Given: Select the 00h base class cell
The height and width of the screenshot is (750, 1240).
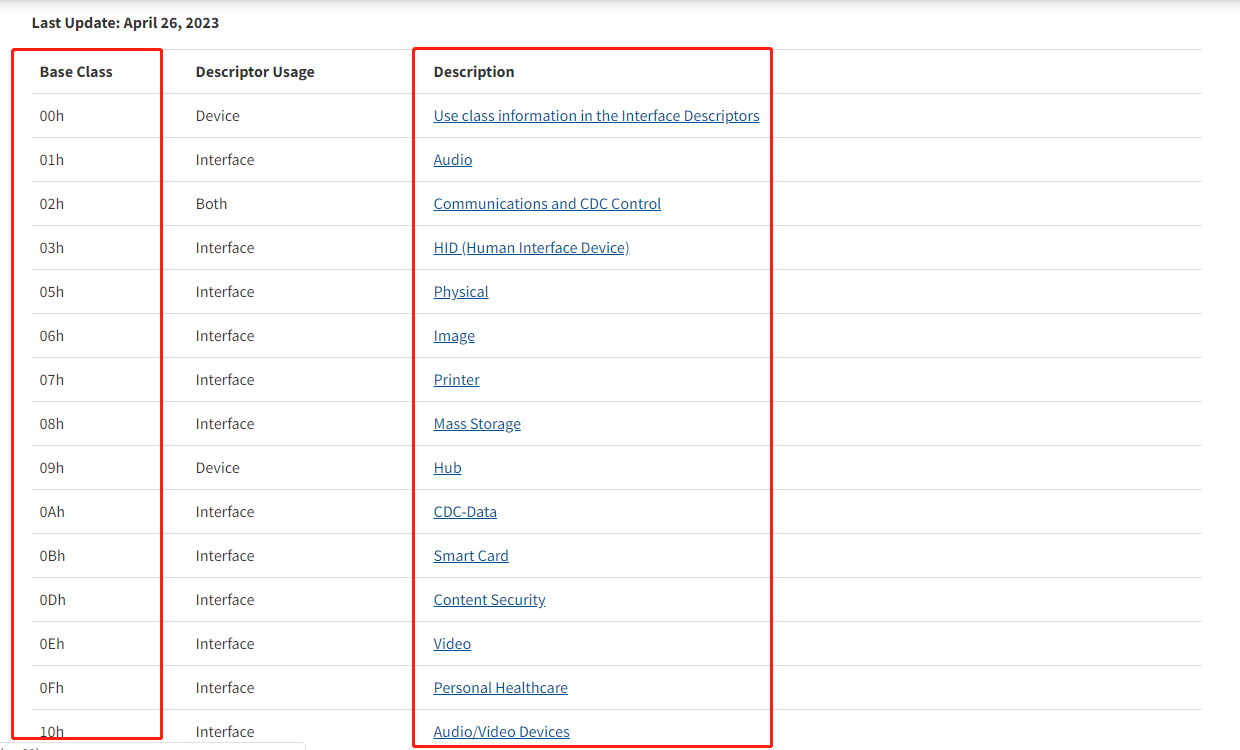Looking at the screenshot, I should click(x=52, y=116).
